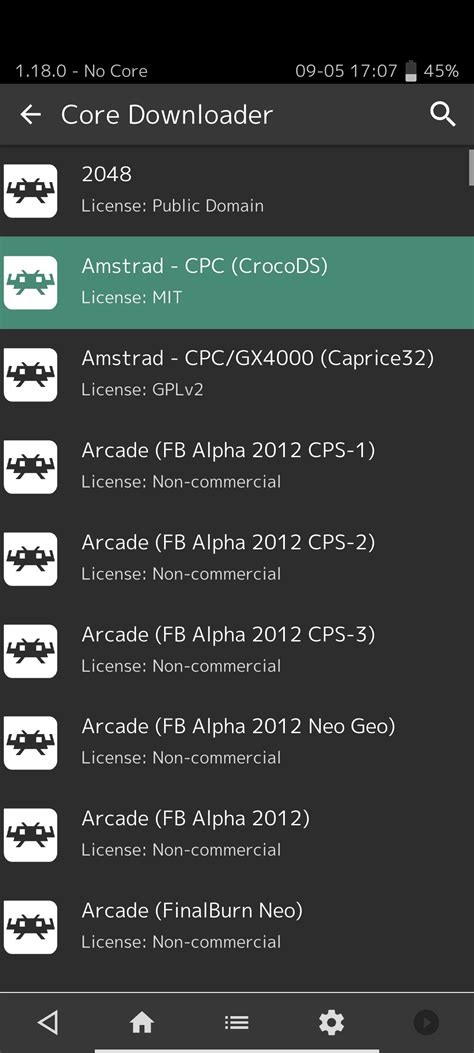
Task: Select Amstrad - CPC/GX4000 (Caprice32) entry
Action: (x=237, y=375)
